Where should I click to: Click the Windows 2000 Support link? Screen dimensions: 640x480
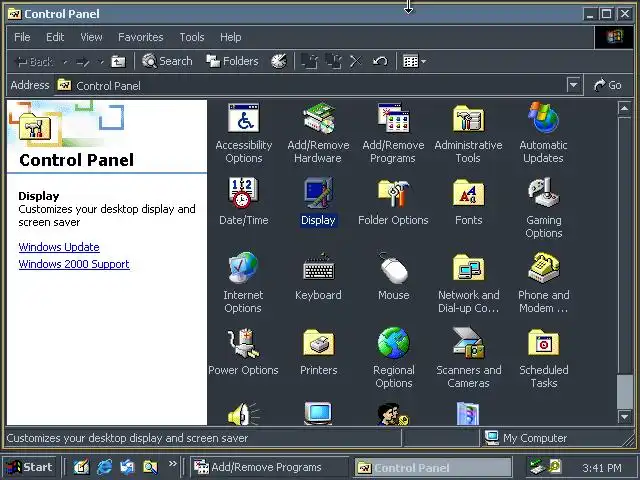[x=74, y=264]
